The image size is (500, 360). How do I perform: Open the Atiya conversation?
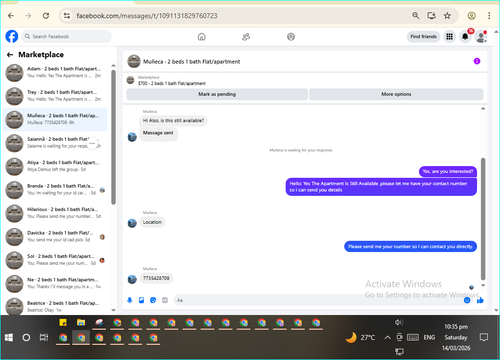pos(55,166)
